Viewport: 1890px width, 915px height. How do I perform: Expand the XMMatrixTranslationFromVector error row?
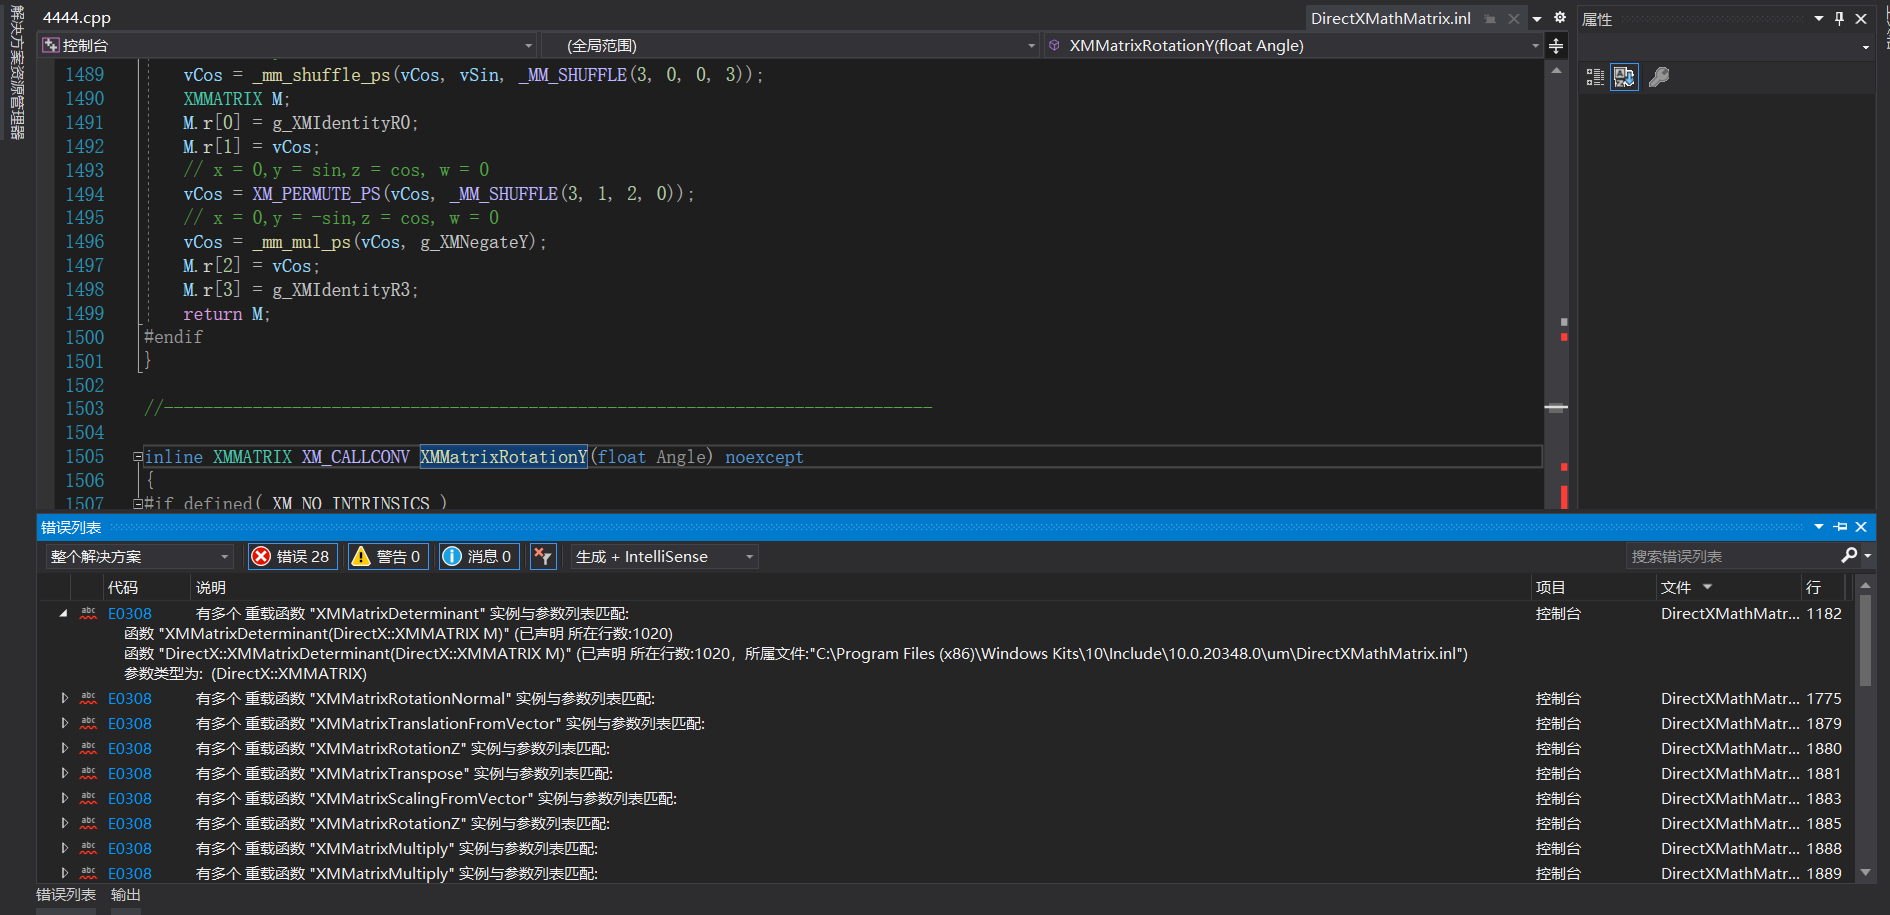tap(64, 723)
